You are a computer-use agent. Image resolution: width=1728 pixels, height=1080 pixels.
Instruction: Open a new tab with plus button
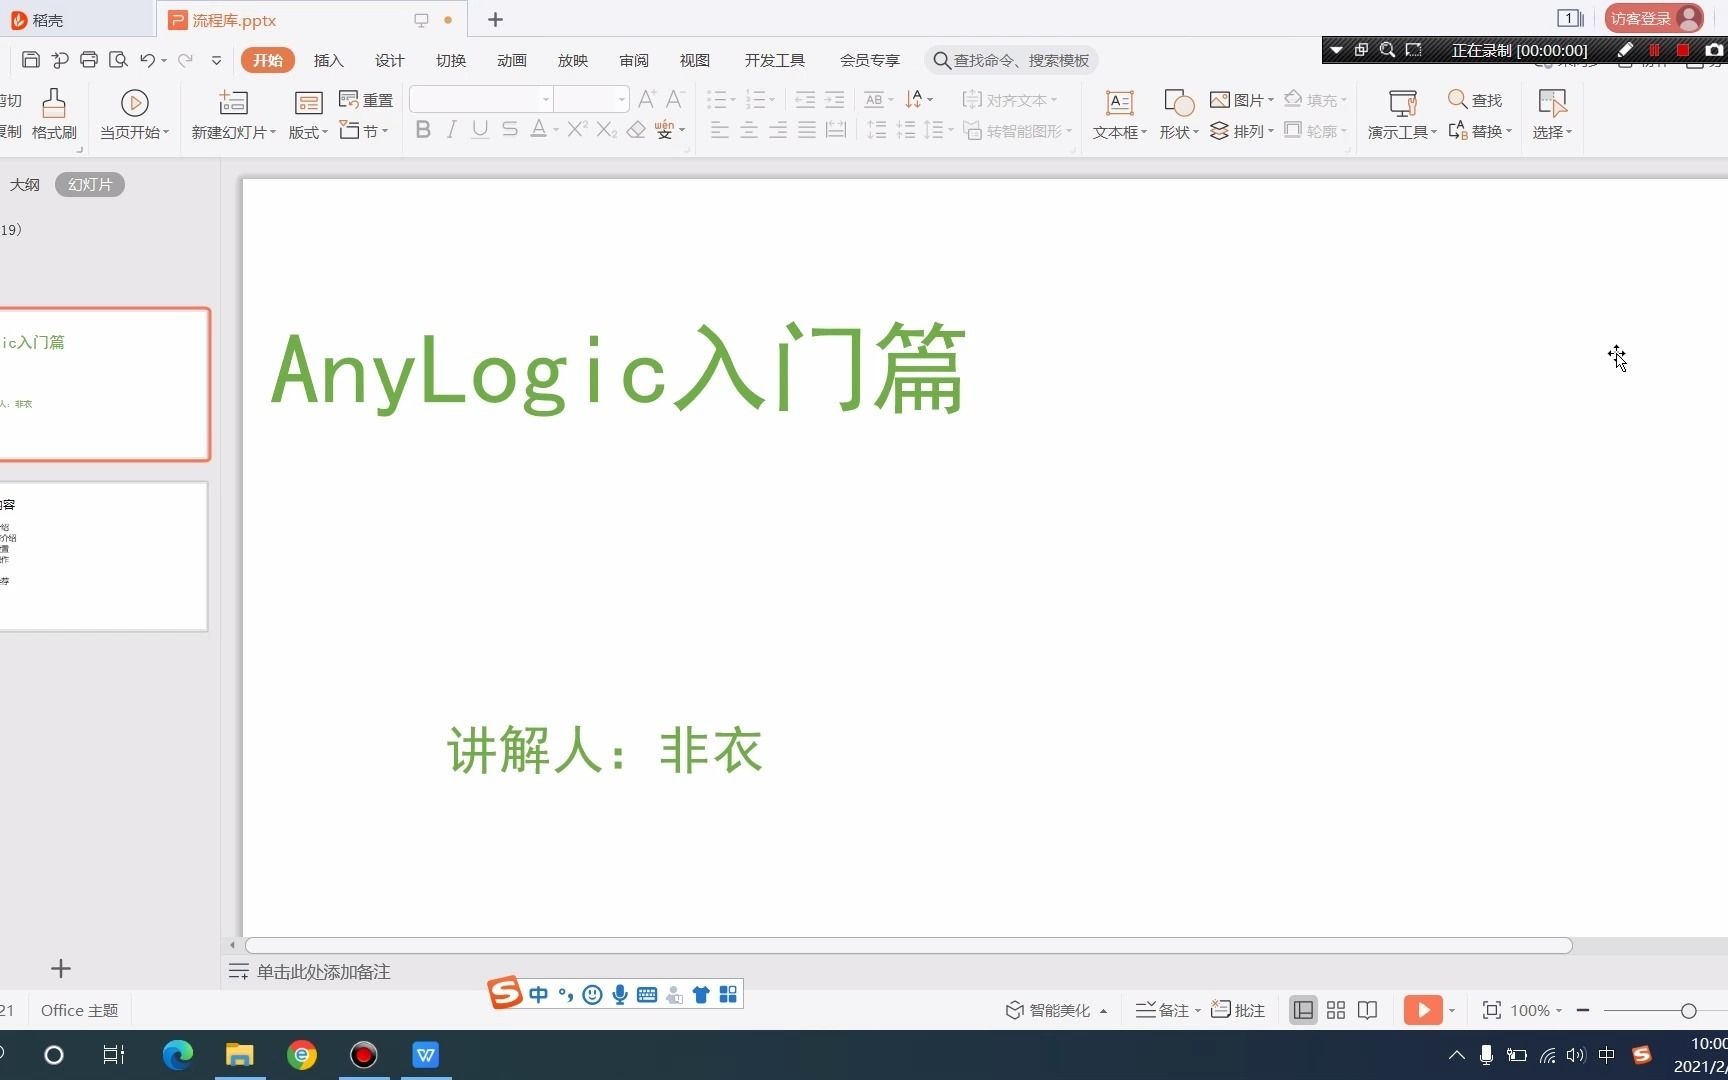click(x=495, y=19)
